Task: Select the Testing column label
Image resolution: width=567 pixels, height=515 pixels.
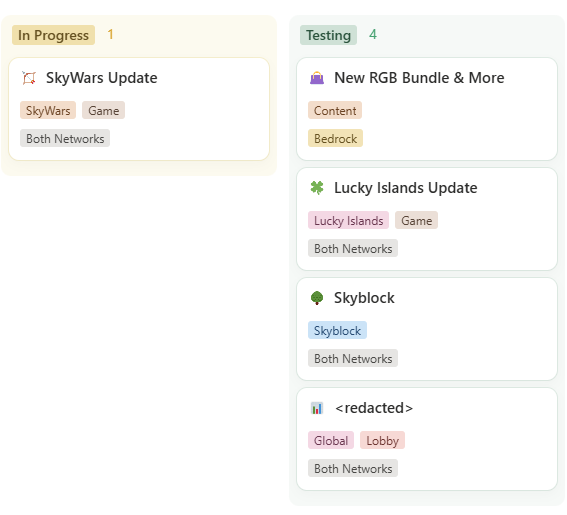Action: click(x=328, y=35)
